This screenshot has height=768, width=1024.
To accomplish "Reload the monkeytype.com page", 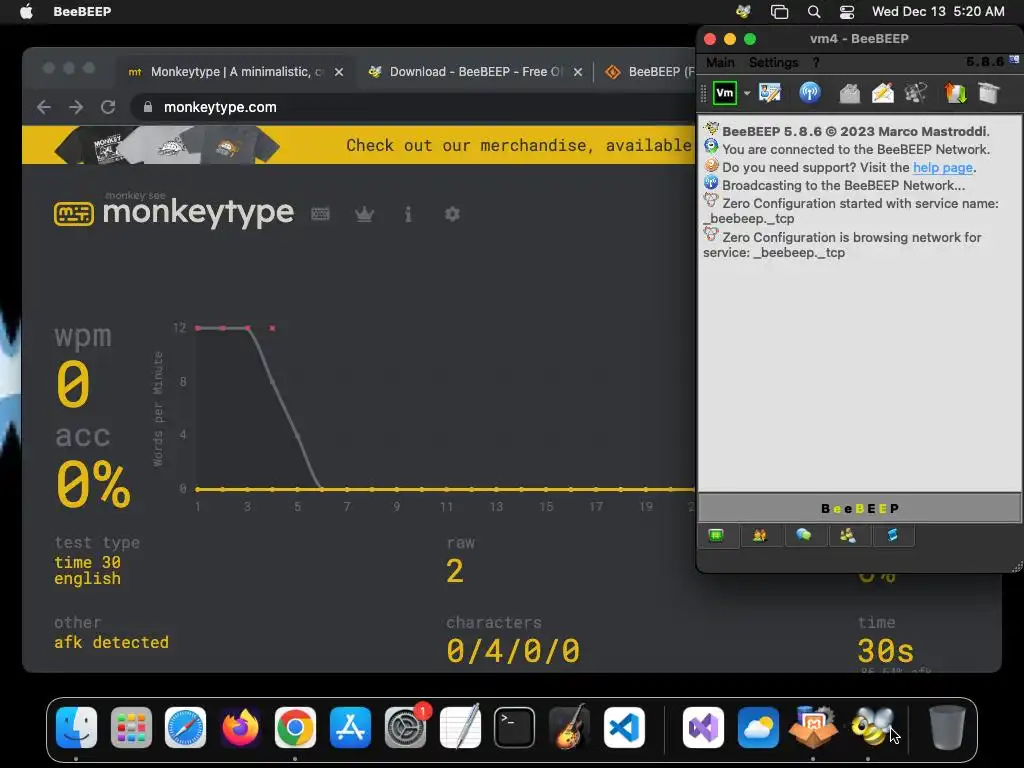I will pos(108,107).
